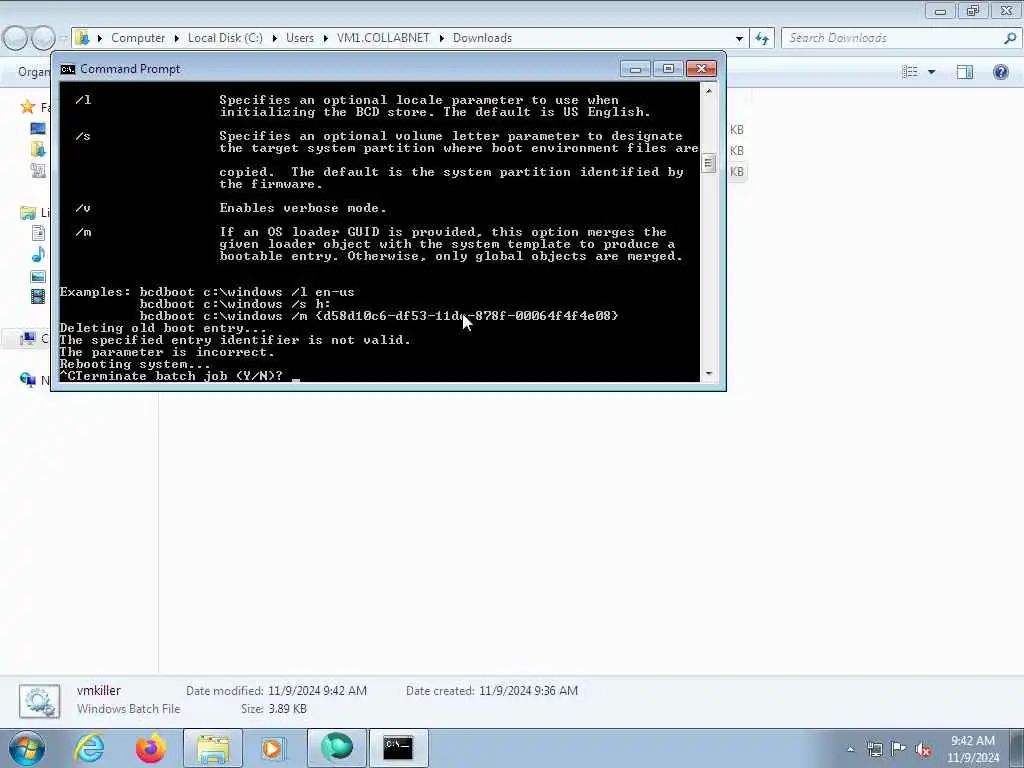The width and height of the screenshot is (1024, 768).
Task: Launch Internet Explorer from the taskbar
Action: pos(89,748)
